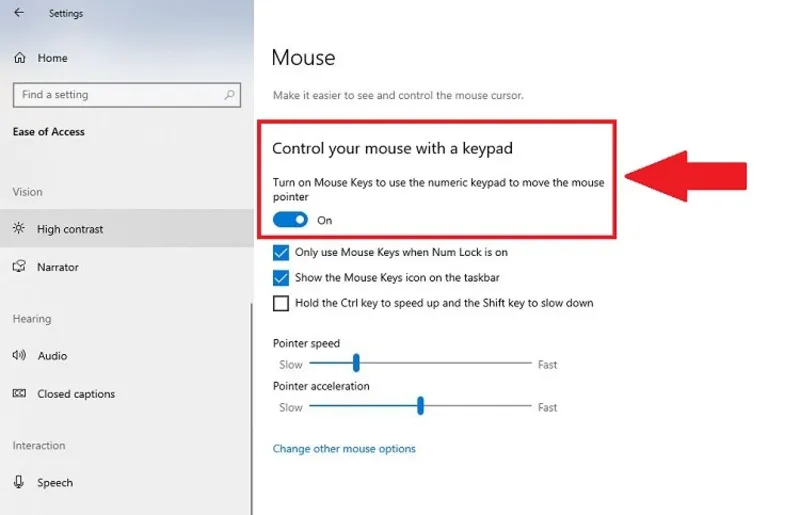Click the Audio speaker icon
This screenshot has height=515, width=800.
click(x=19, y=356)
